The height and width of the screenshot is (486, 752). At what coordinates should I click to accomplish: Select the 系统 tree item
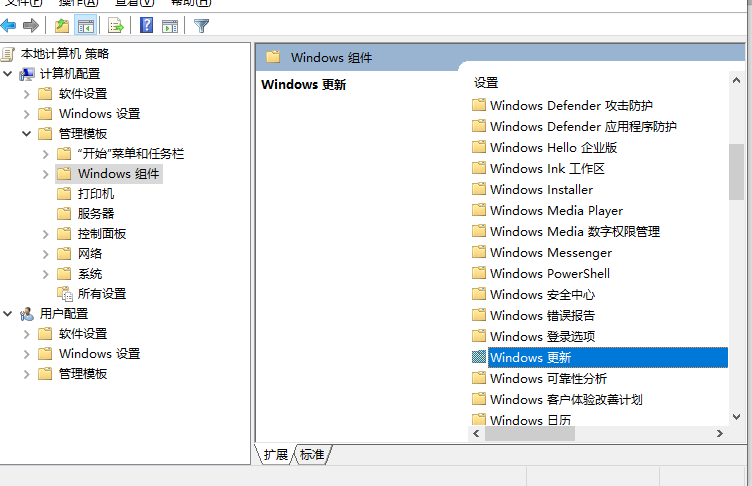pos(90,274)
